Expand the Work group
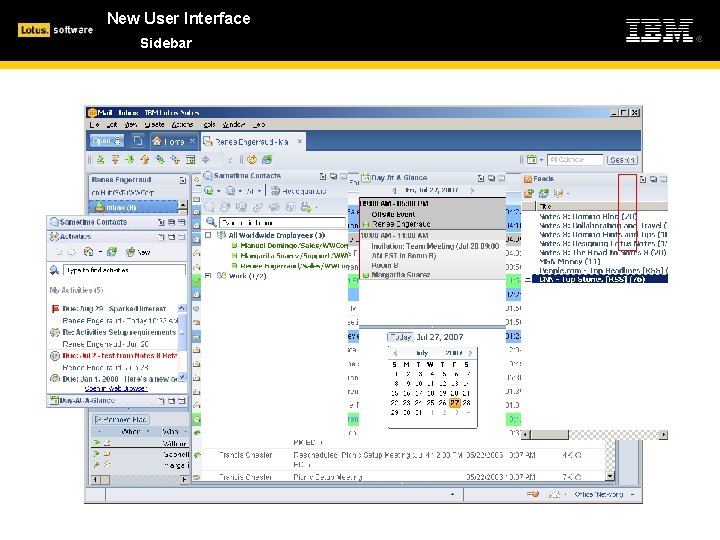This screenshot has height=540, width=720. 208,276
